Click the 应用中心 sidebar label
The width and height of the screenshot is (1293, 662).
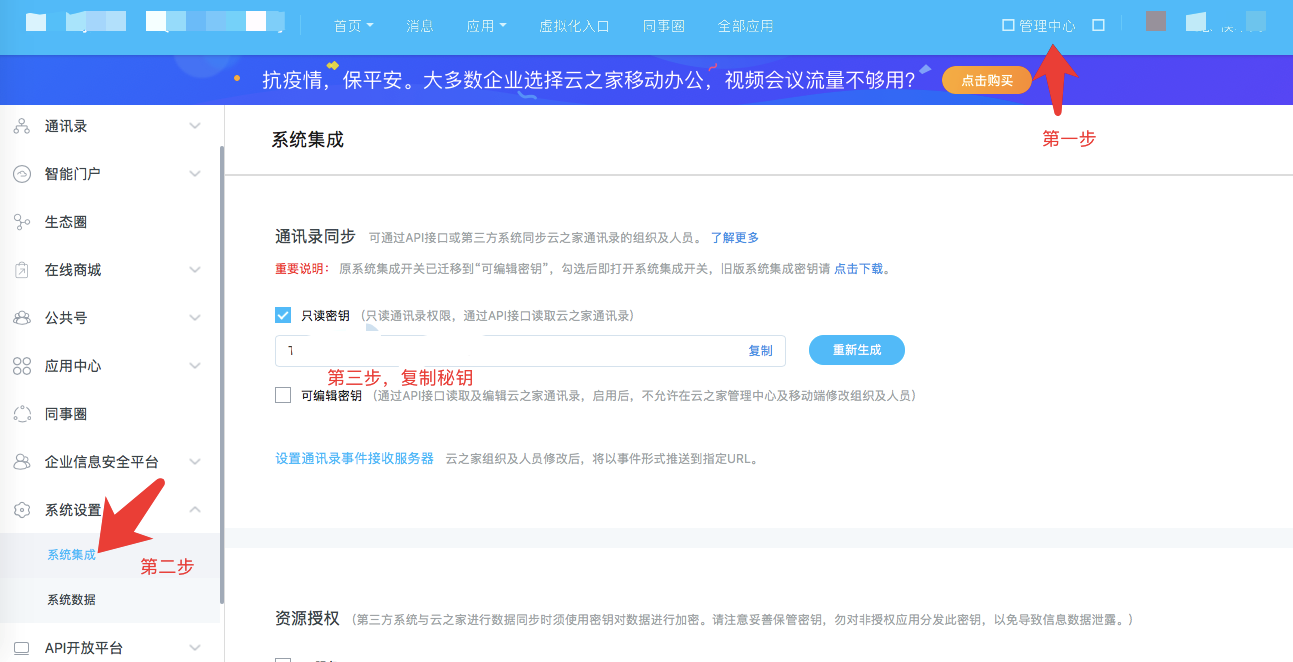pos(73,366)
